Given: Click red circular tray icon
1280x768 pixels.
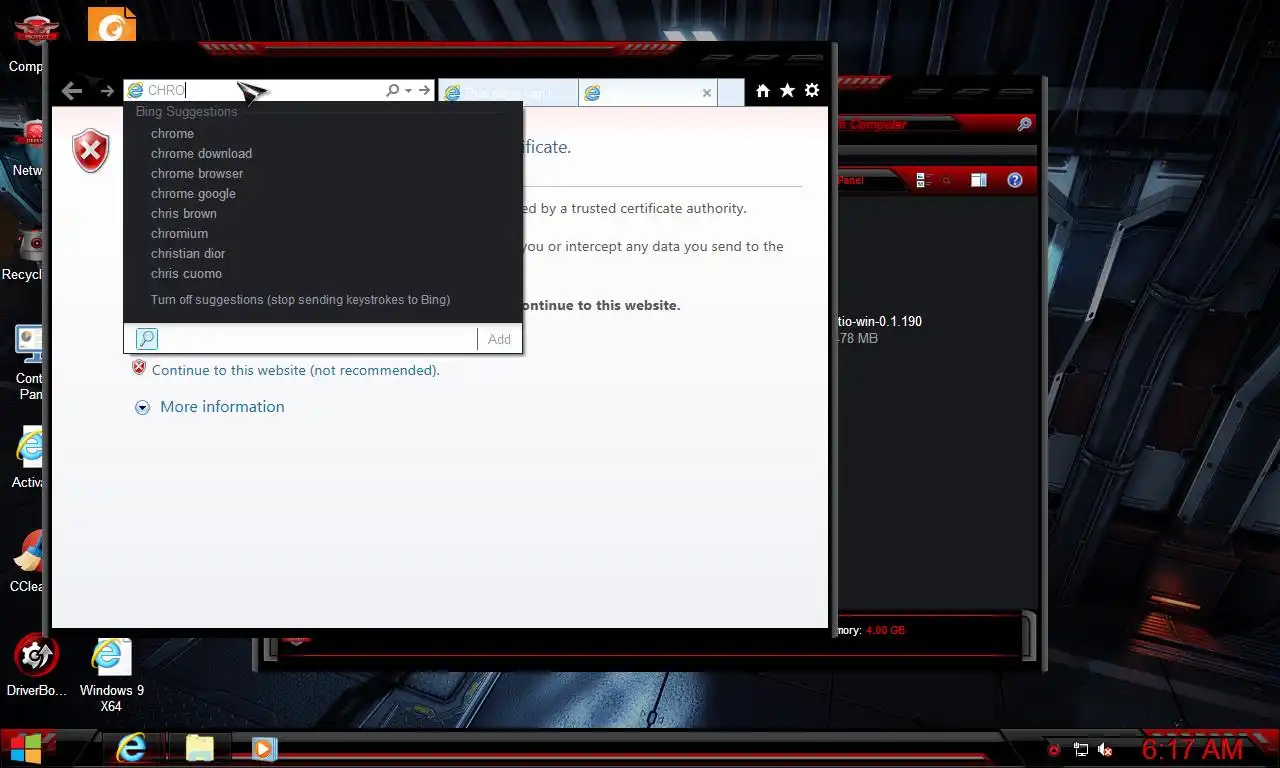Looking at the screenshot, I should [1054, 749].
